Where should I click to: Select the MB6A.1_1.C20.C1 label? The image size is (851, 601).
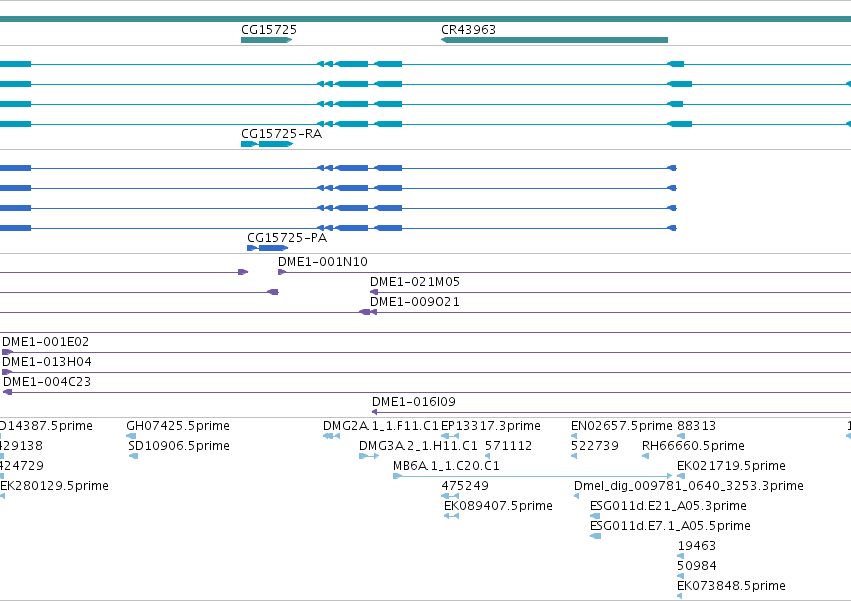(446, 466)
